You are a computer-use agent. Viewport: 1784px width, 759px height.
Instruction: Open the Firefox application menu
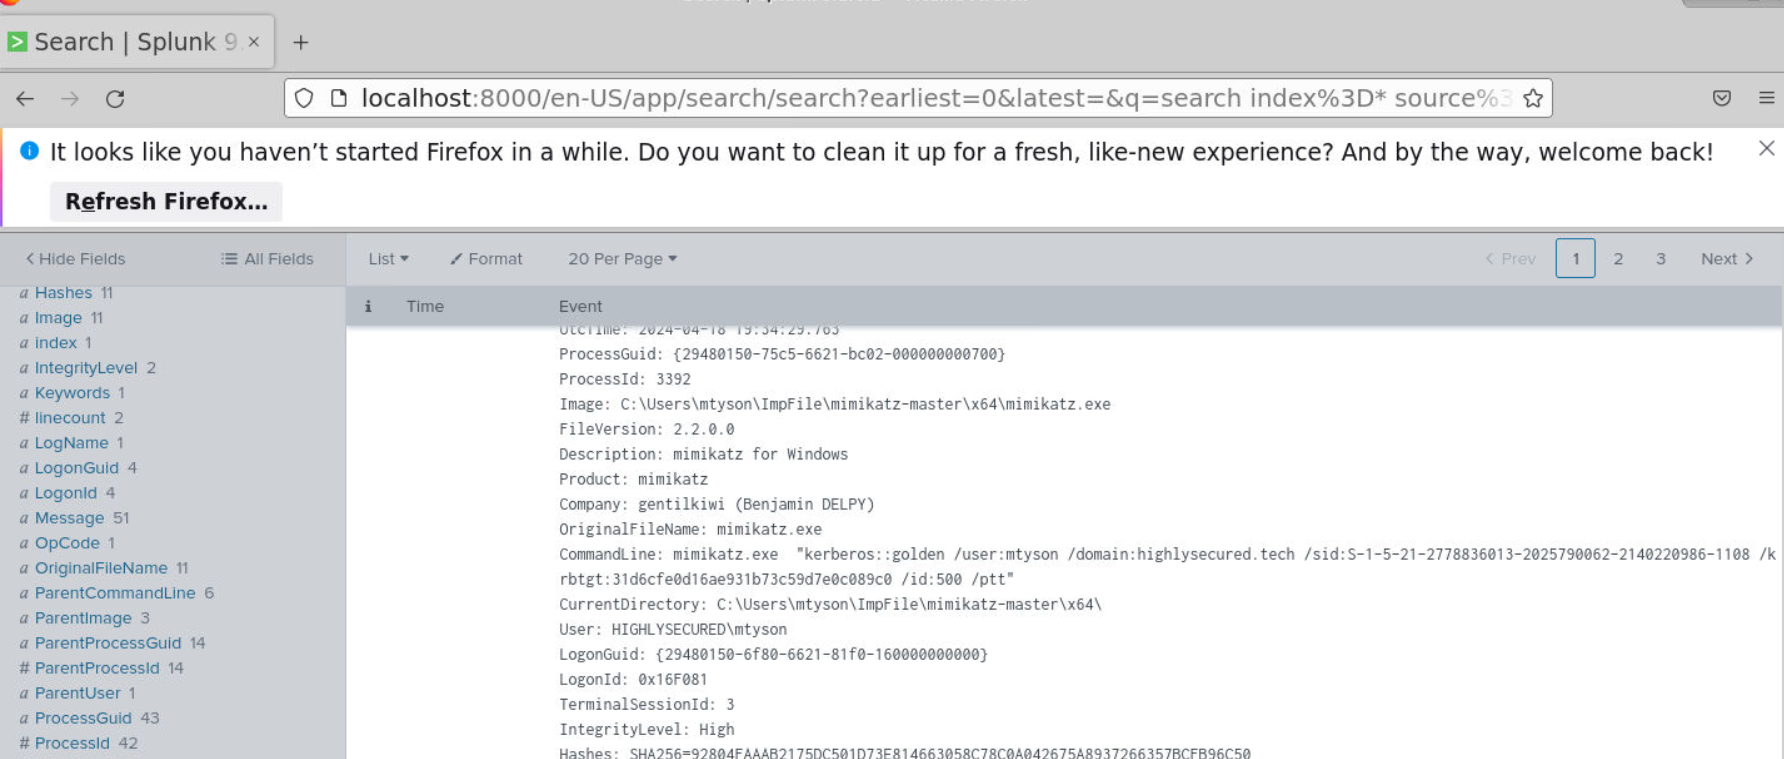(x=1767, y=98)
